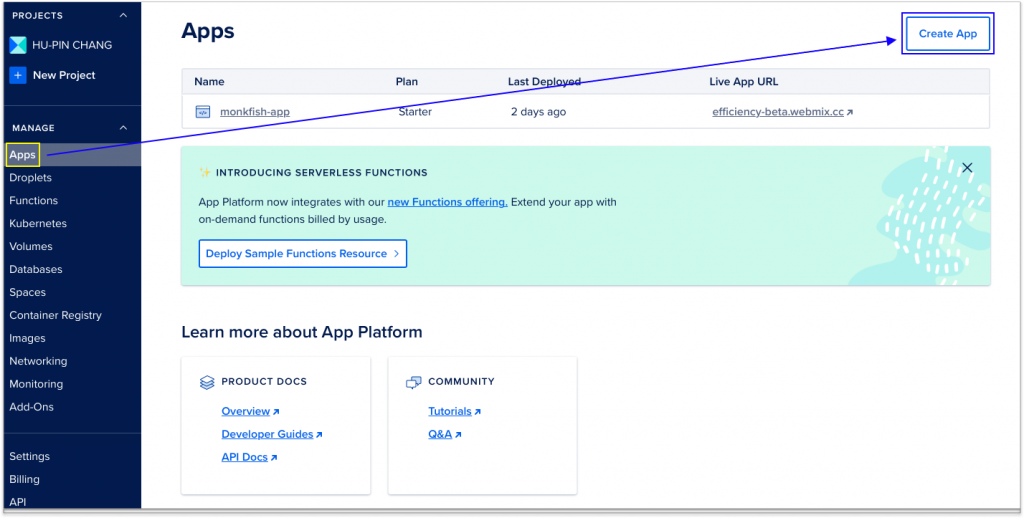Click the Product Docs stack icon
Viewport: 1024px width, 518px height.
[x=207, y=382]
